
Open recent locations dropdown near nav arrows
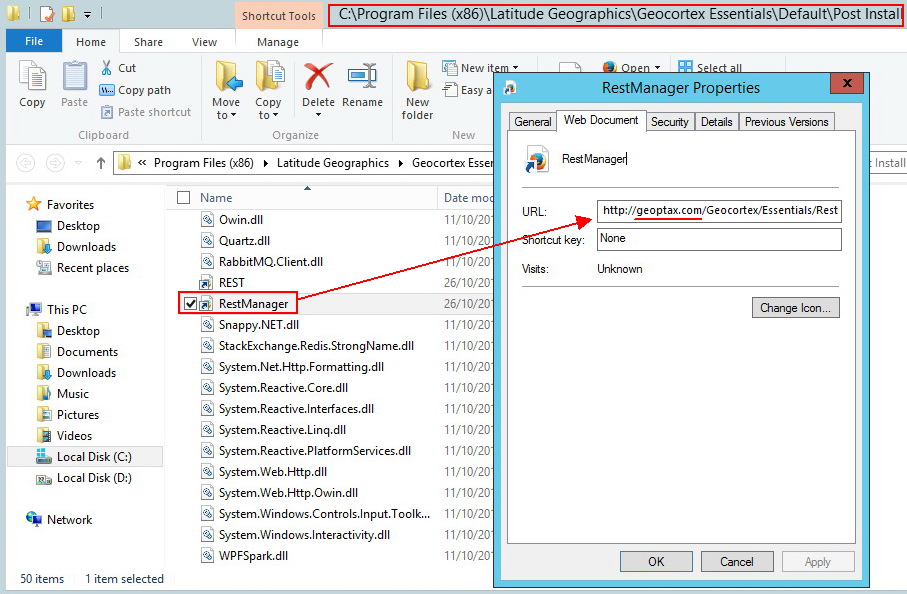click(78, 163)
